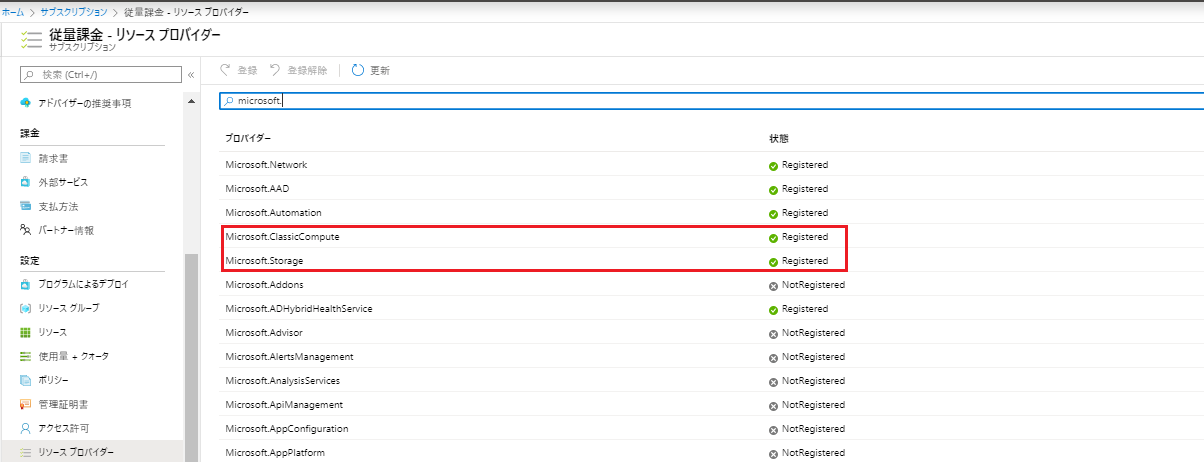
Task: Click gray status icon for Microsoft.ApiManagement
Action: (x=774, y=406)
